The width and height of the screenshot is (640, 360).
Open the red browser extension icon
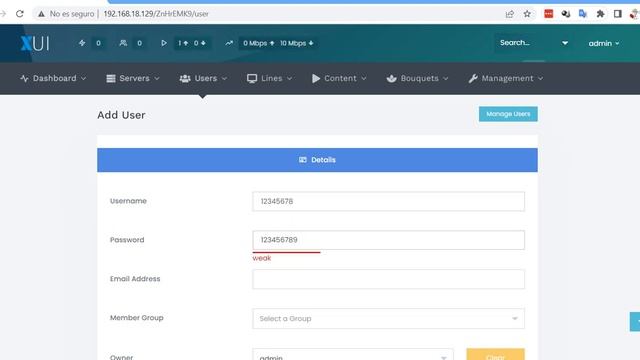(549, 14)
